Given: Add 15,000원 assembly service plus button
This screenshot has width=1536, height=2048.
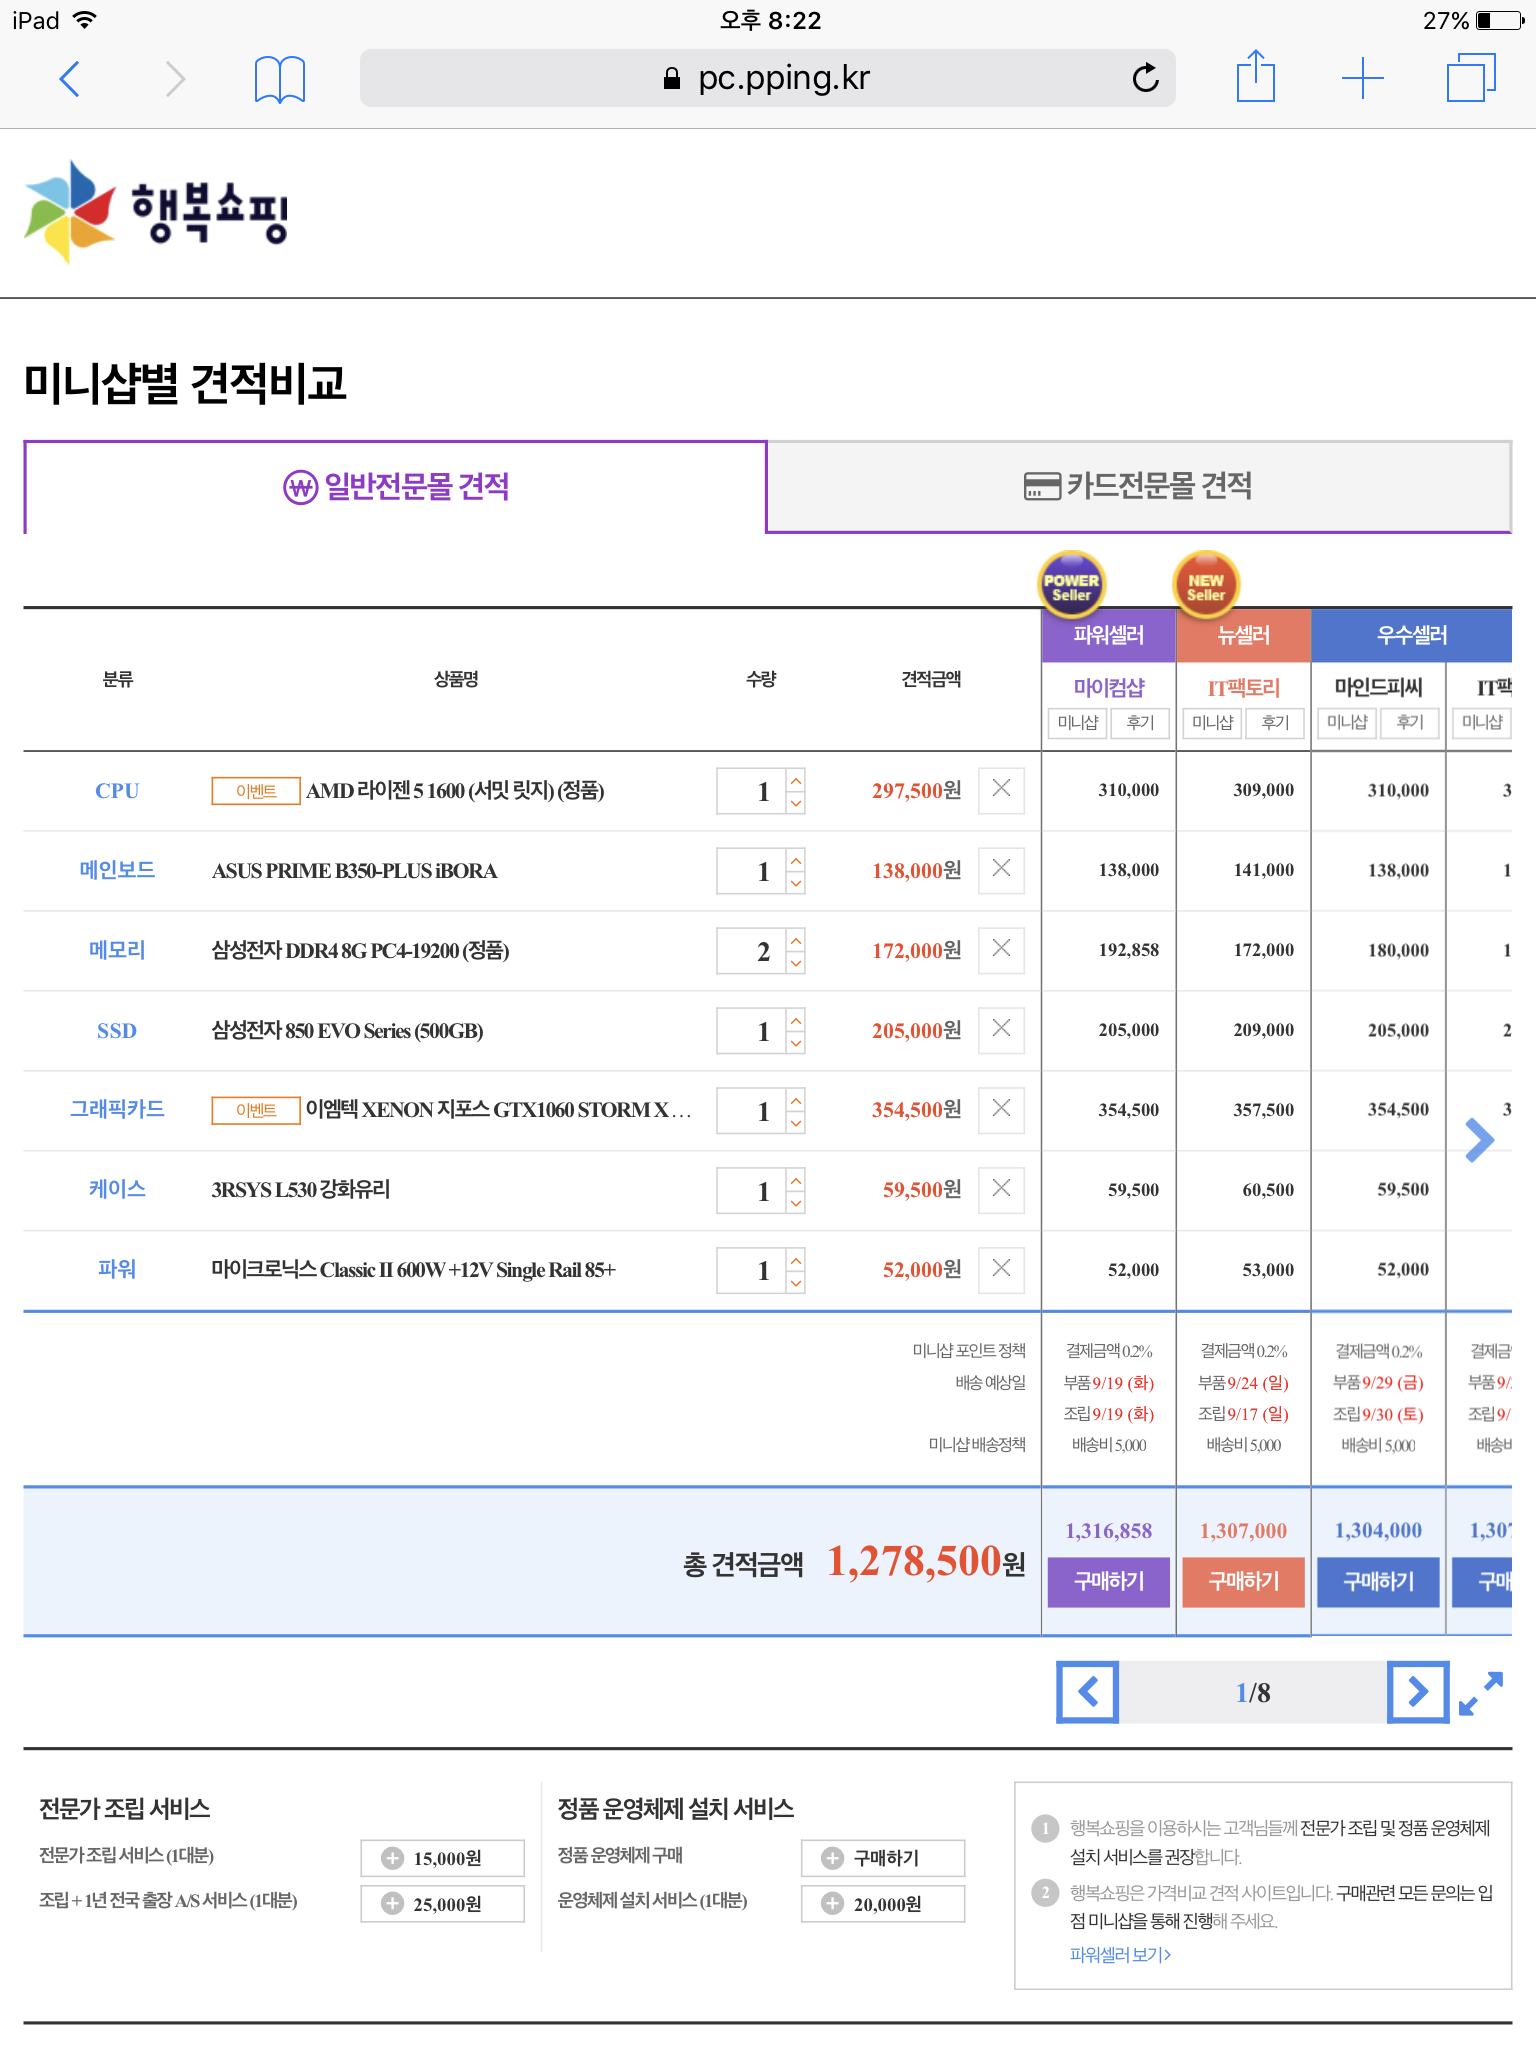Looking at the screenshot, I should (x=442, y=1858).
